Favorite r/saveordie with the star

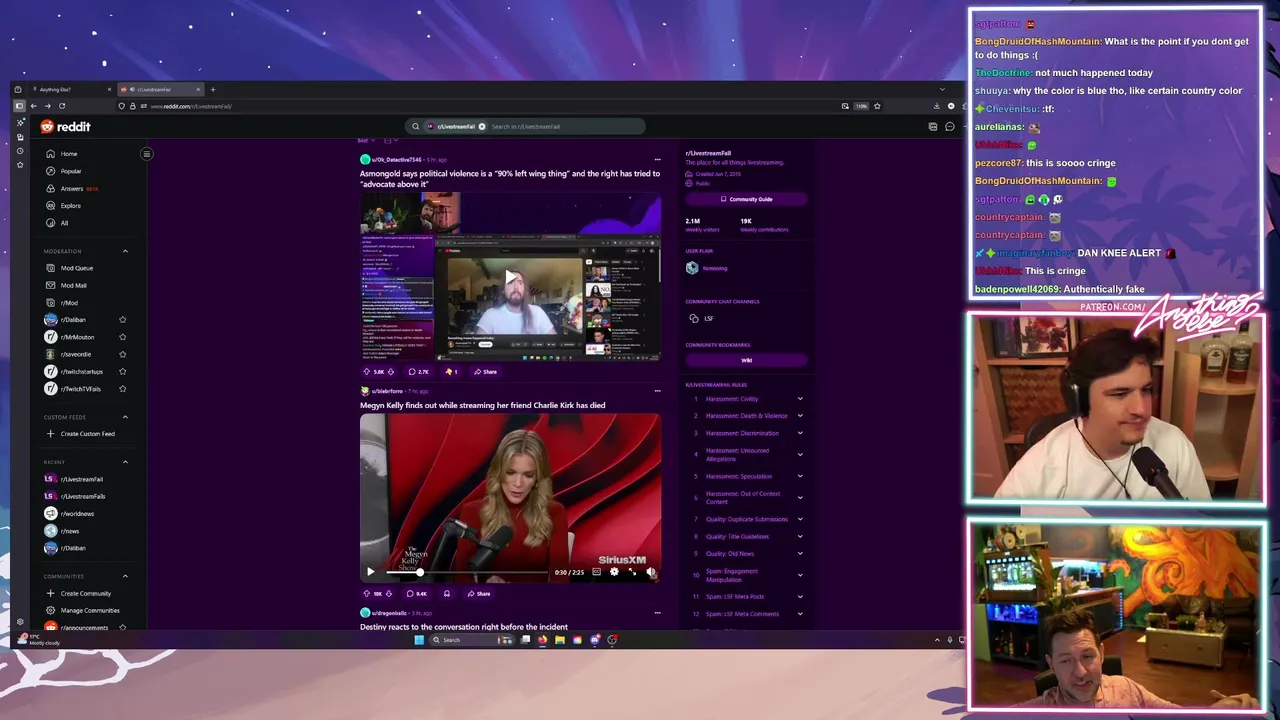[123, 354]
